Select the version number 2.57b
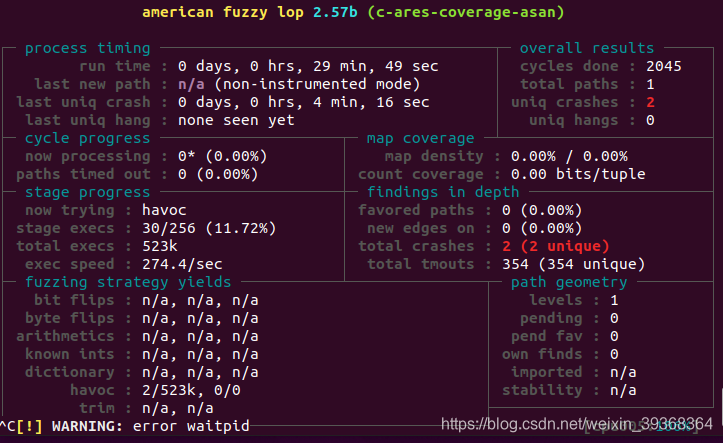 pos(335,12)
